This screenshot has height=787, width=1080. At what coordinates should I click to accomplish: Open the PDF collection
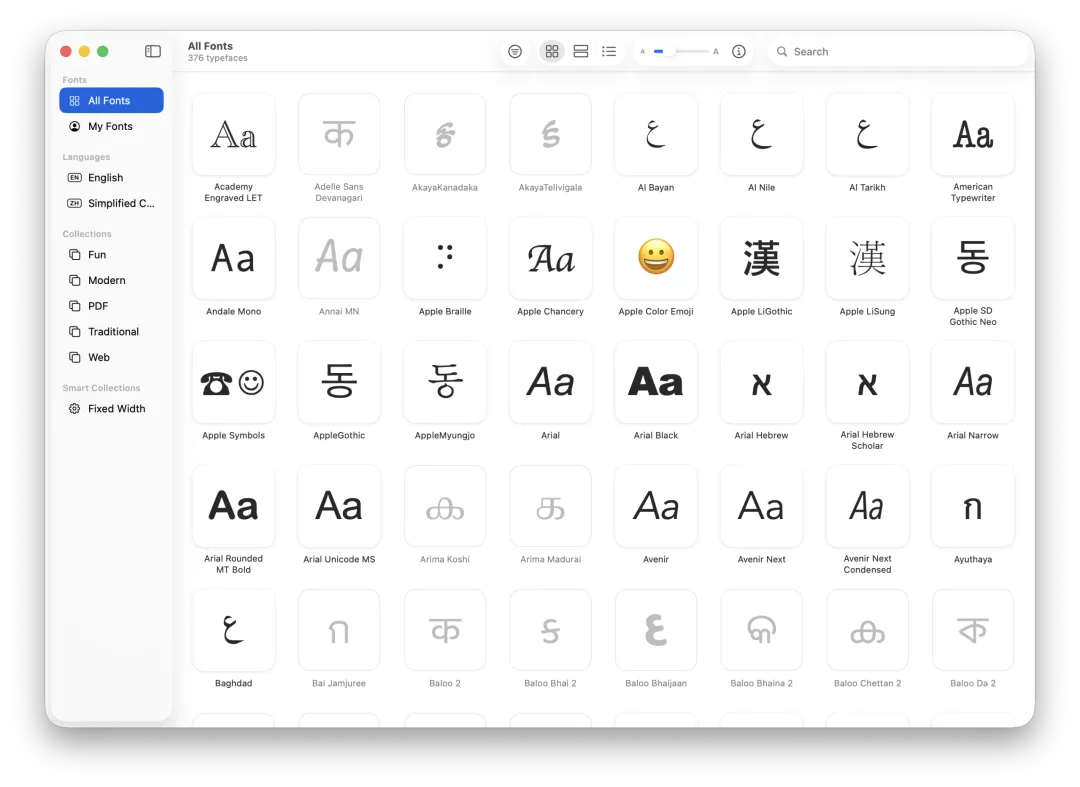point(112,306)
